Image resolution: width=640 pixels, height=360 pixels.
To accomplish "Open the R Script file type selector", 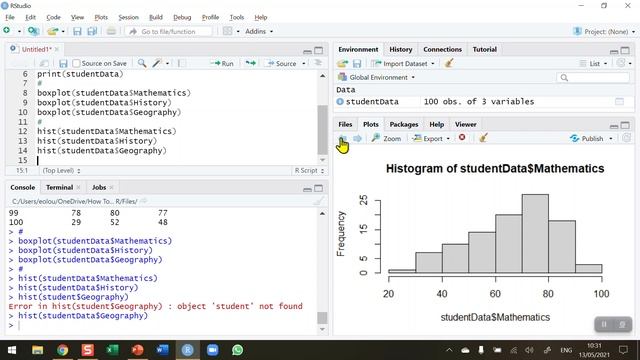I will (x=309, y=171).
